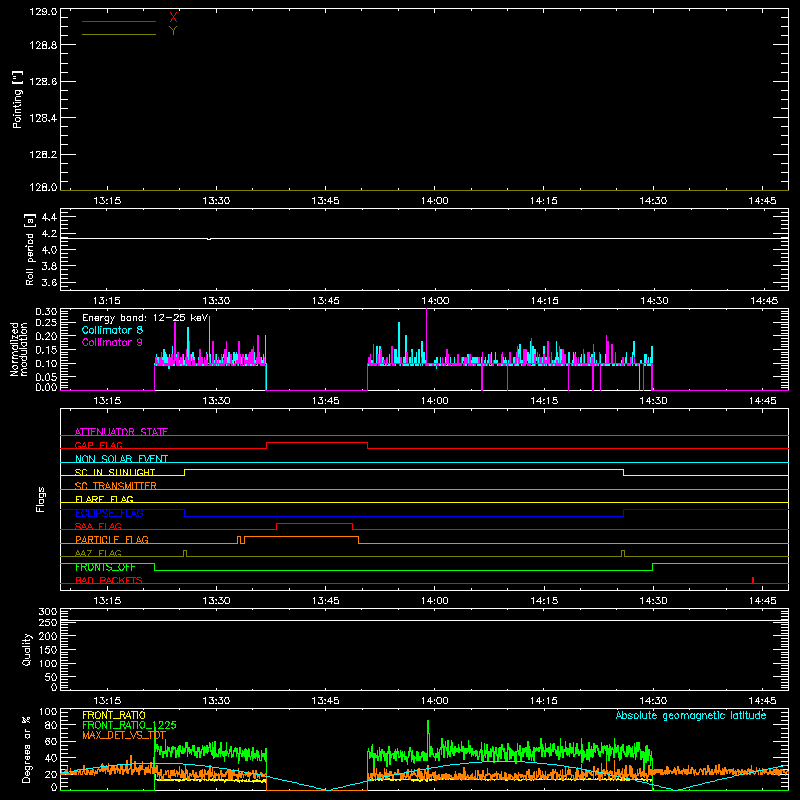Click the 'Pointing' vertical axis title
This screenshot has height=800, width=800.
pyautogui.click(x=18, y=99)
